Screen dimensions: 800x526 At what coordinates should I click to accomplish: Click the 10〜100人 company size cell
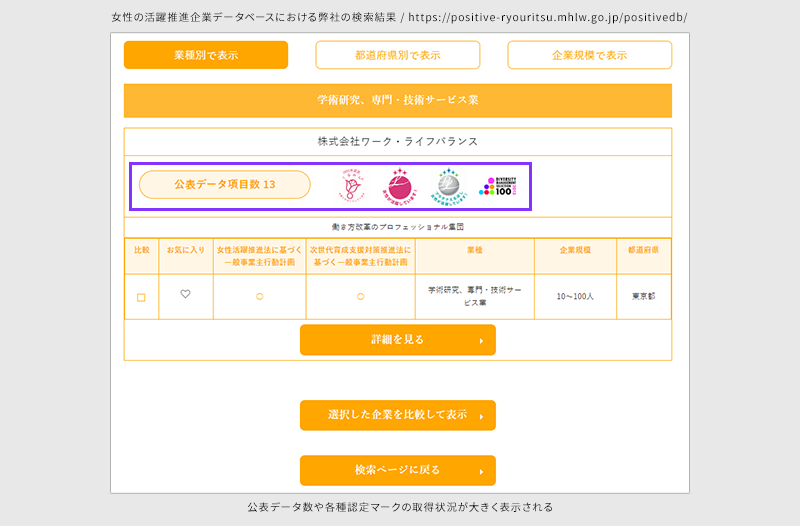click(575, 296)
